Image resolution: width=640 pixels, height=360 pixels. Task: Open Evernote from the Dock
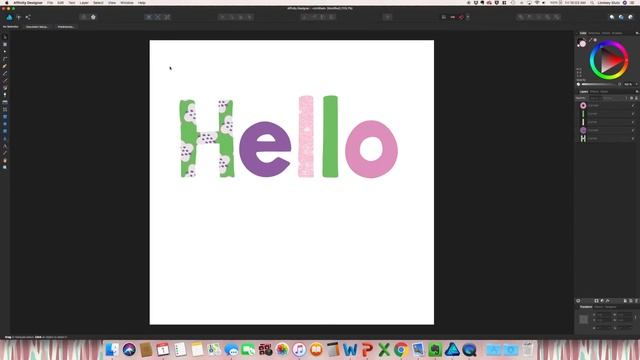(x=435, y=350)
